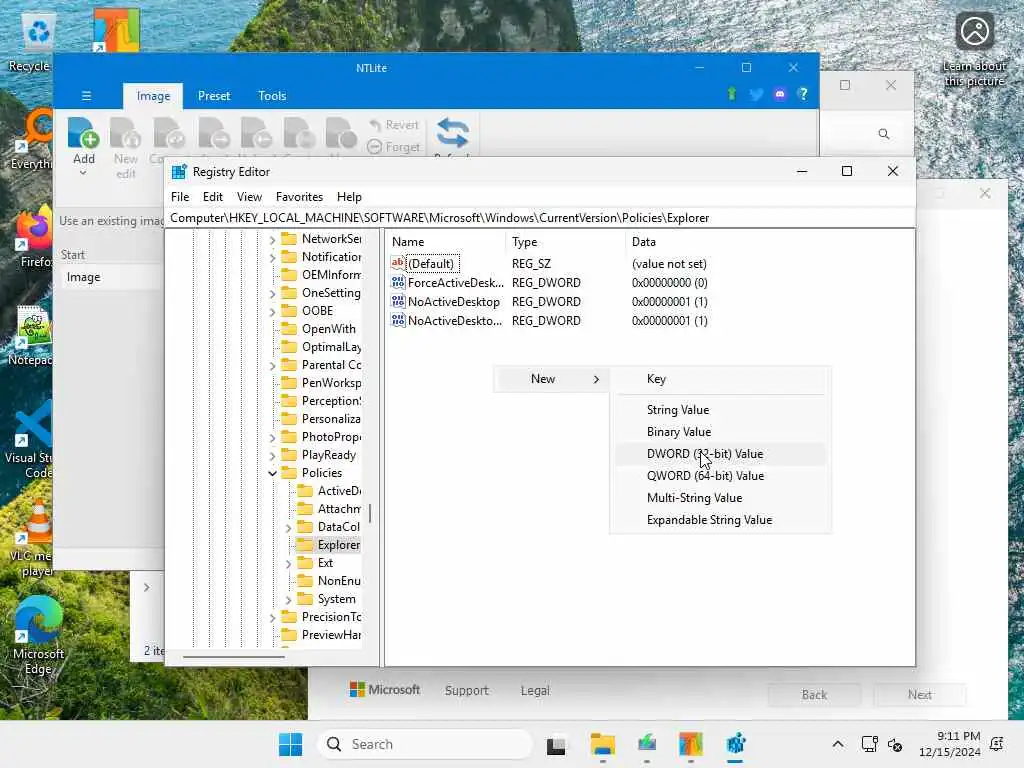The image size is (1024, 768).
Task: Choose Multi-String Value from submenu
Action: click(720, 498)
